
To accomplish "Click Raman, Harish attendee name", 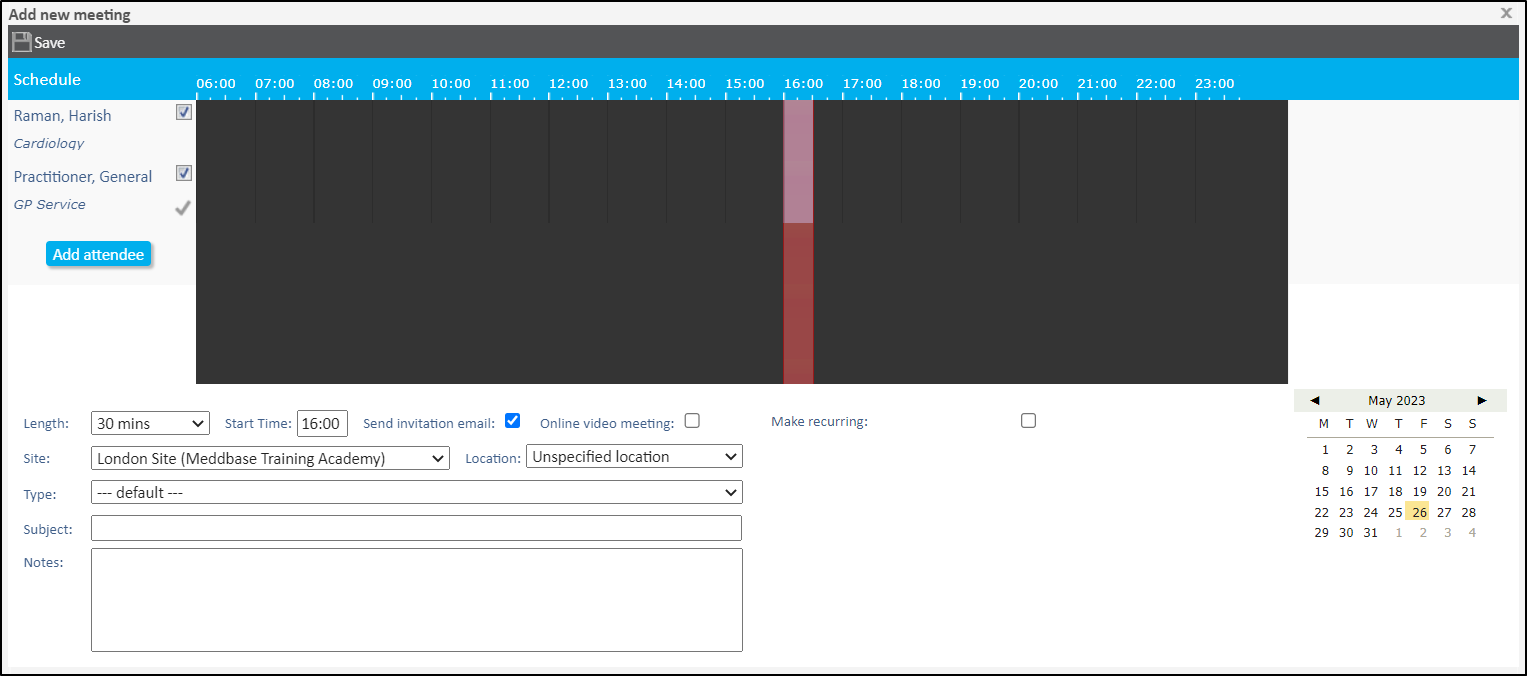I will point(62,116).
